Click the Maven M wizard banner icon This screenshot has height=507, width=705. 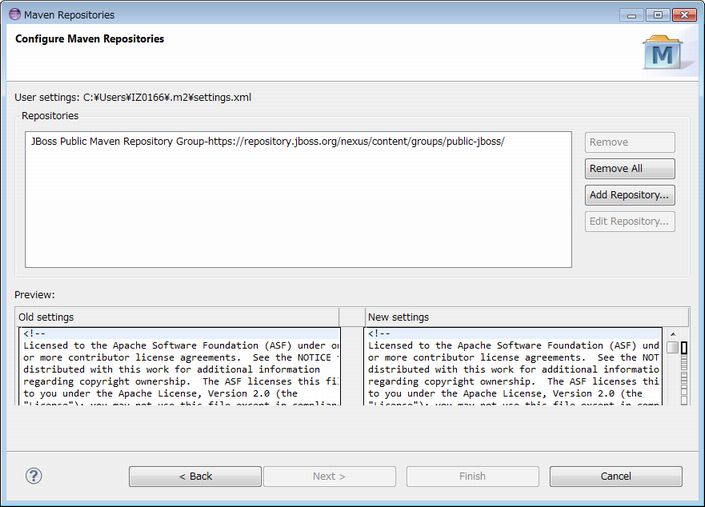[663, 53]
